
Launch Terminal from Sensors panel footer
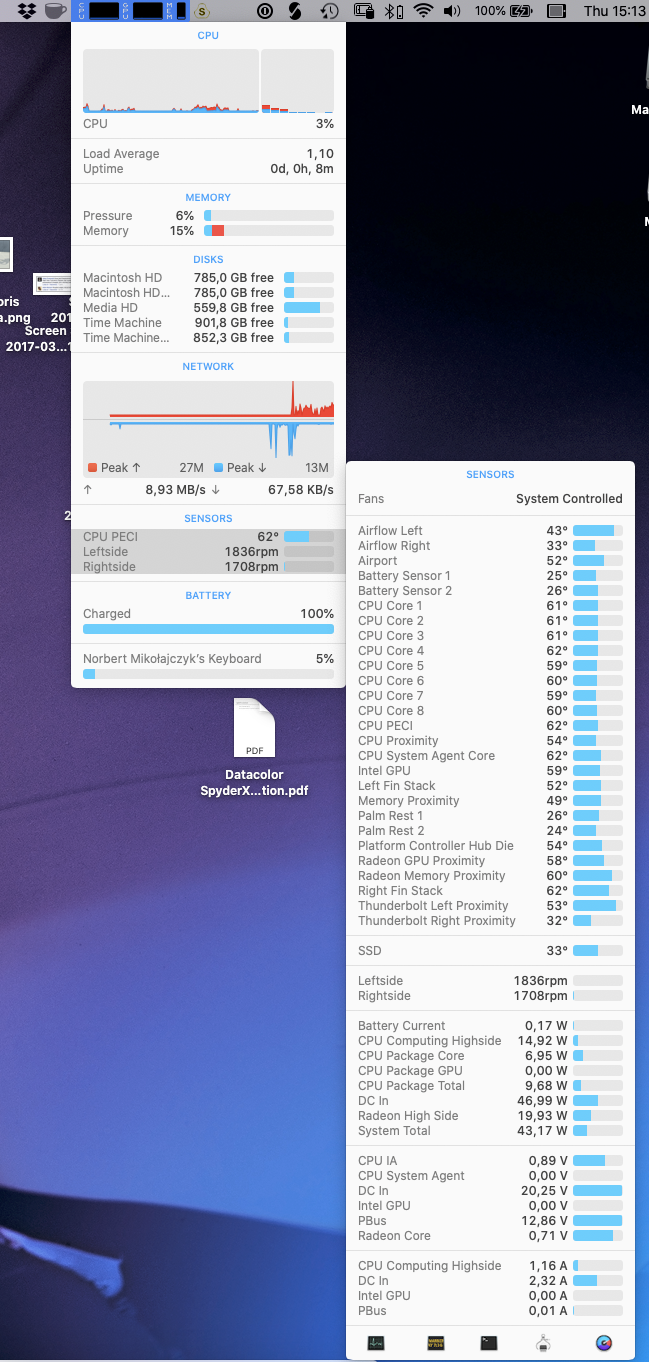(489, 1343)
